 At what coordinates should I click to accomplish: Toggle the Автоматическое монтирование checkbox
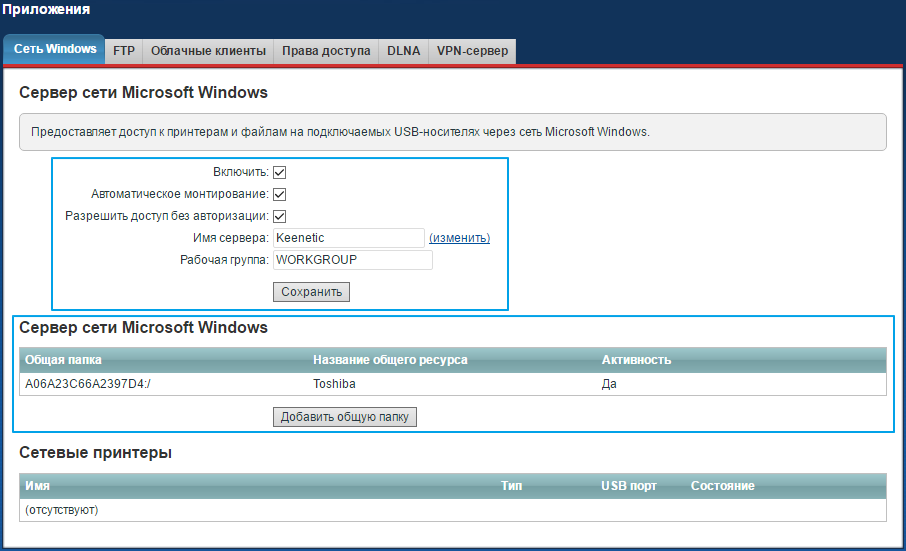coord(280,194)
